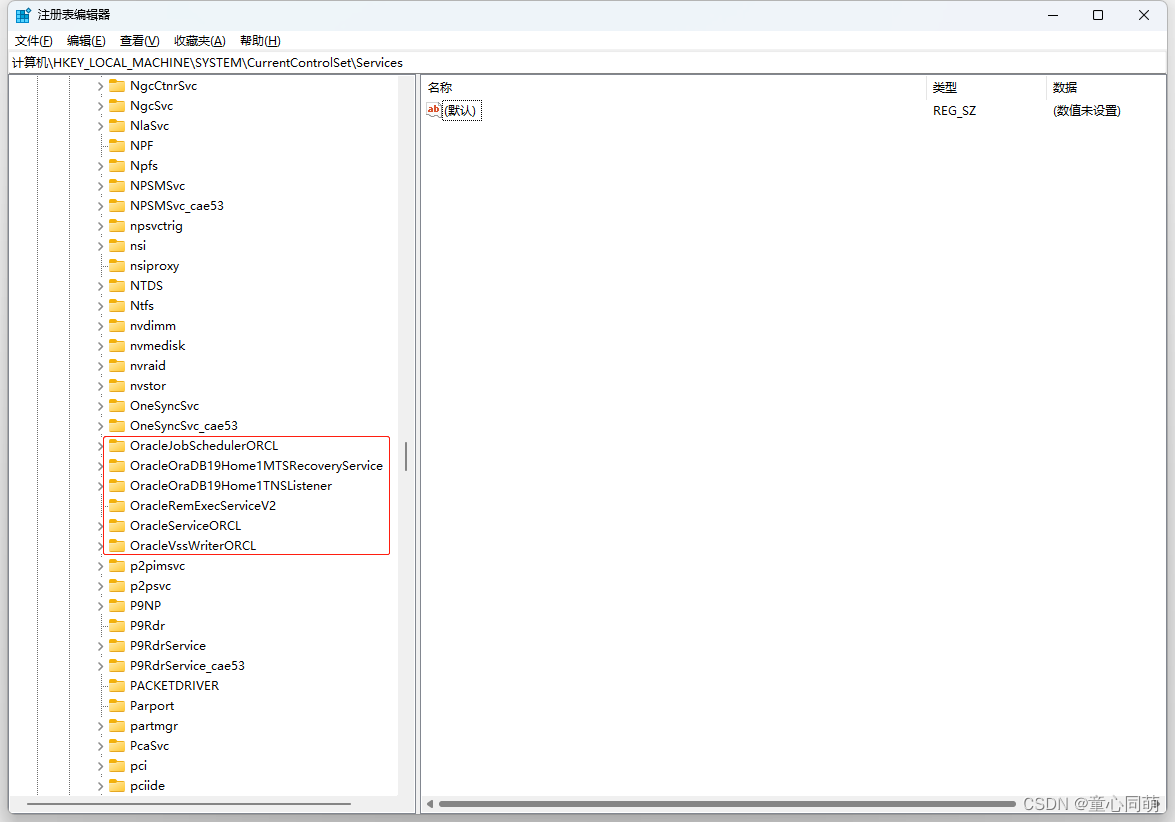The image size is (1175, 822).
Task: Expand the NPSMSvc key chevron
Action: (x=100, y=186)
